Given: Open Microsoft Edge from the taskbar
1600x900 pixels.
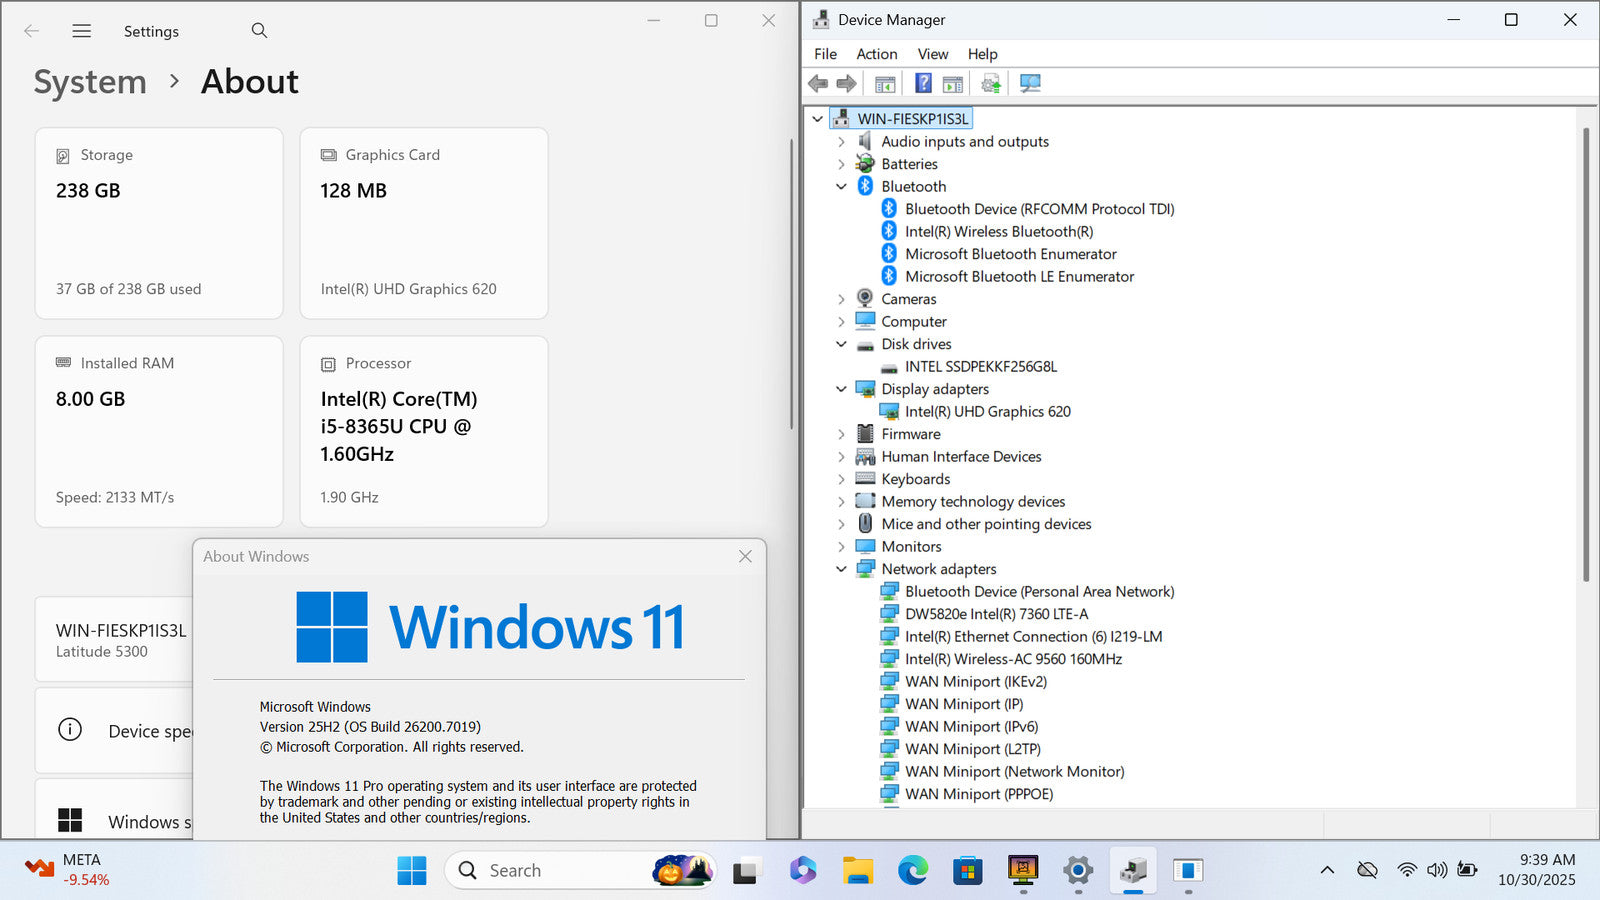Looking at the screenshot, I should pyautogui.click(x=912, y=871).
